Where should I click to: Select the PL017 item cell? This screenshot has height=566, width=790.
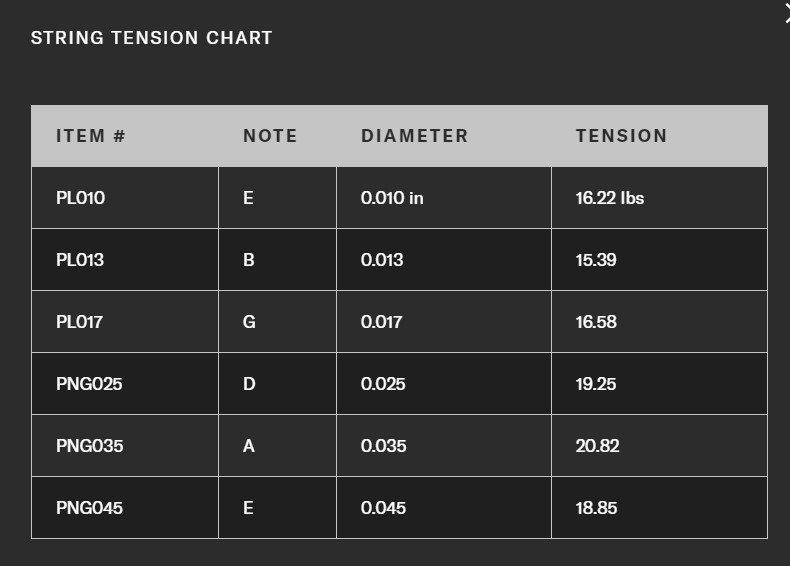[x=80, y=322]
